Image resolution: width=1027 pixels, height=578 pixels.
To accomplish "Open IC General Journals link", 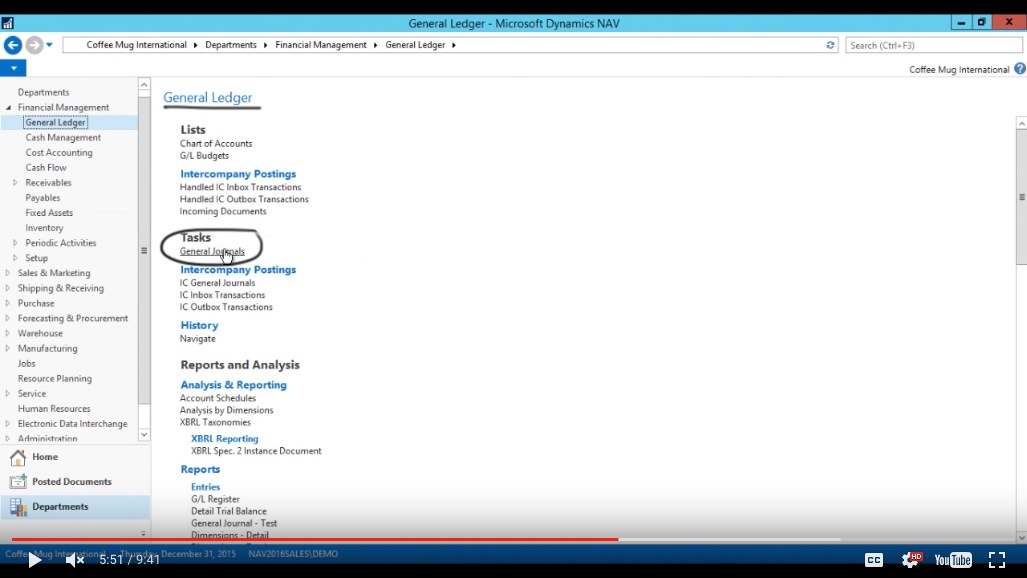I will pyautogui.click(x=217, y=283).
